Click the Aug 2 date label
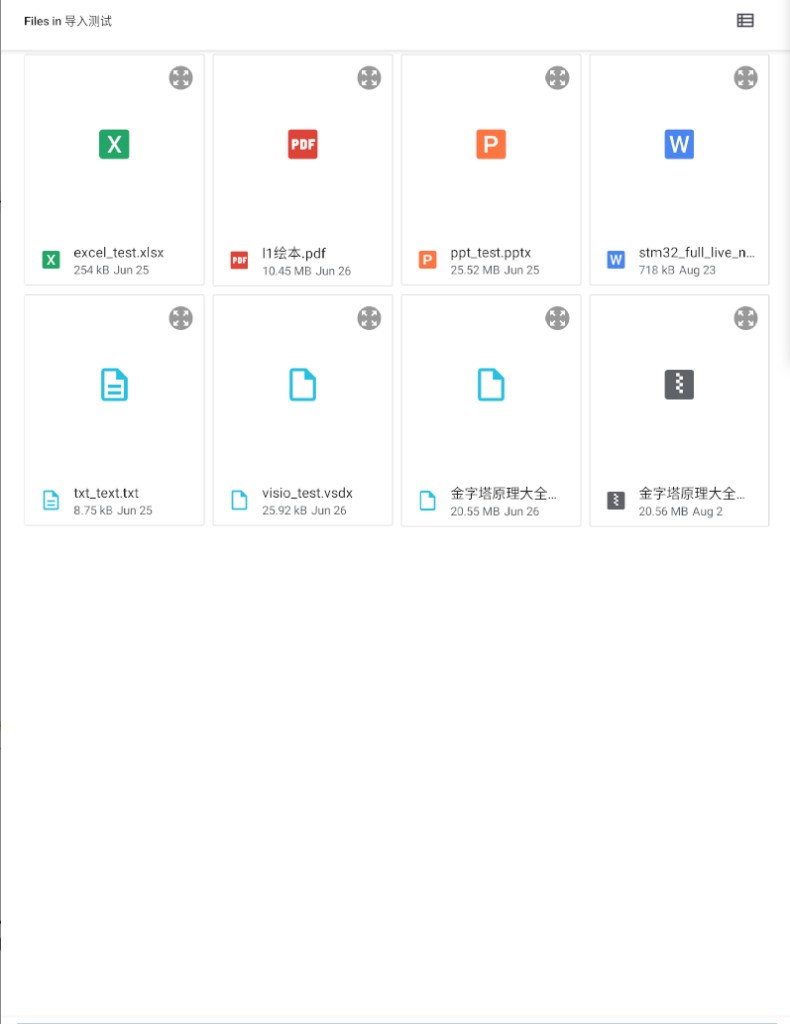This screenshot has width=790, height=1024. coord(707,511)
